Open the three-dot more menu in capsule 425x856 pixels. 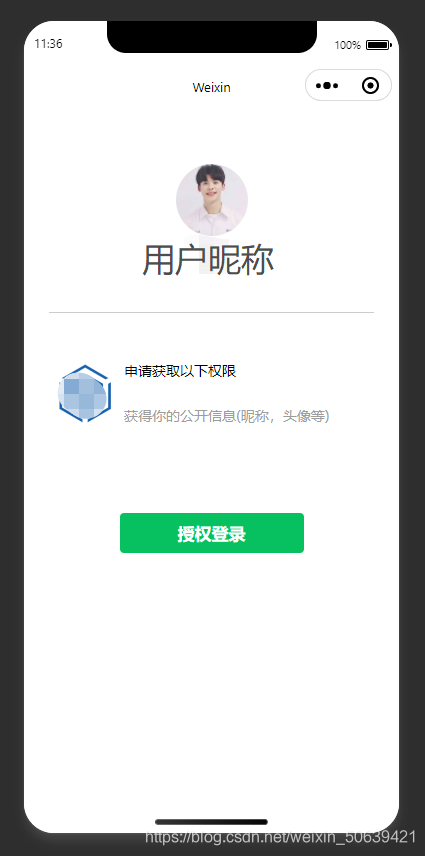coord(327,86)
